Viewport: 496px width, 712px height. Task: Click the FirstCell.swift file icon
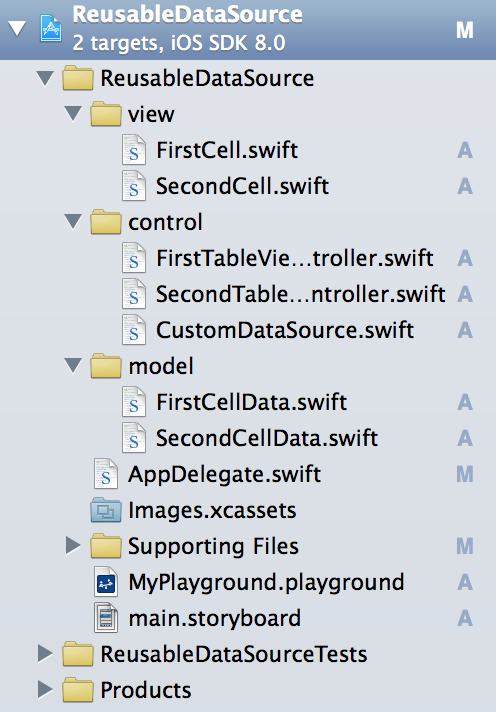(x=134, y=150)
